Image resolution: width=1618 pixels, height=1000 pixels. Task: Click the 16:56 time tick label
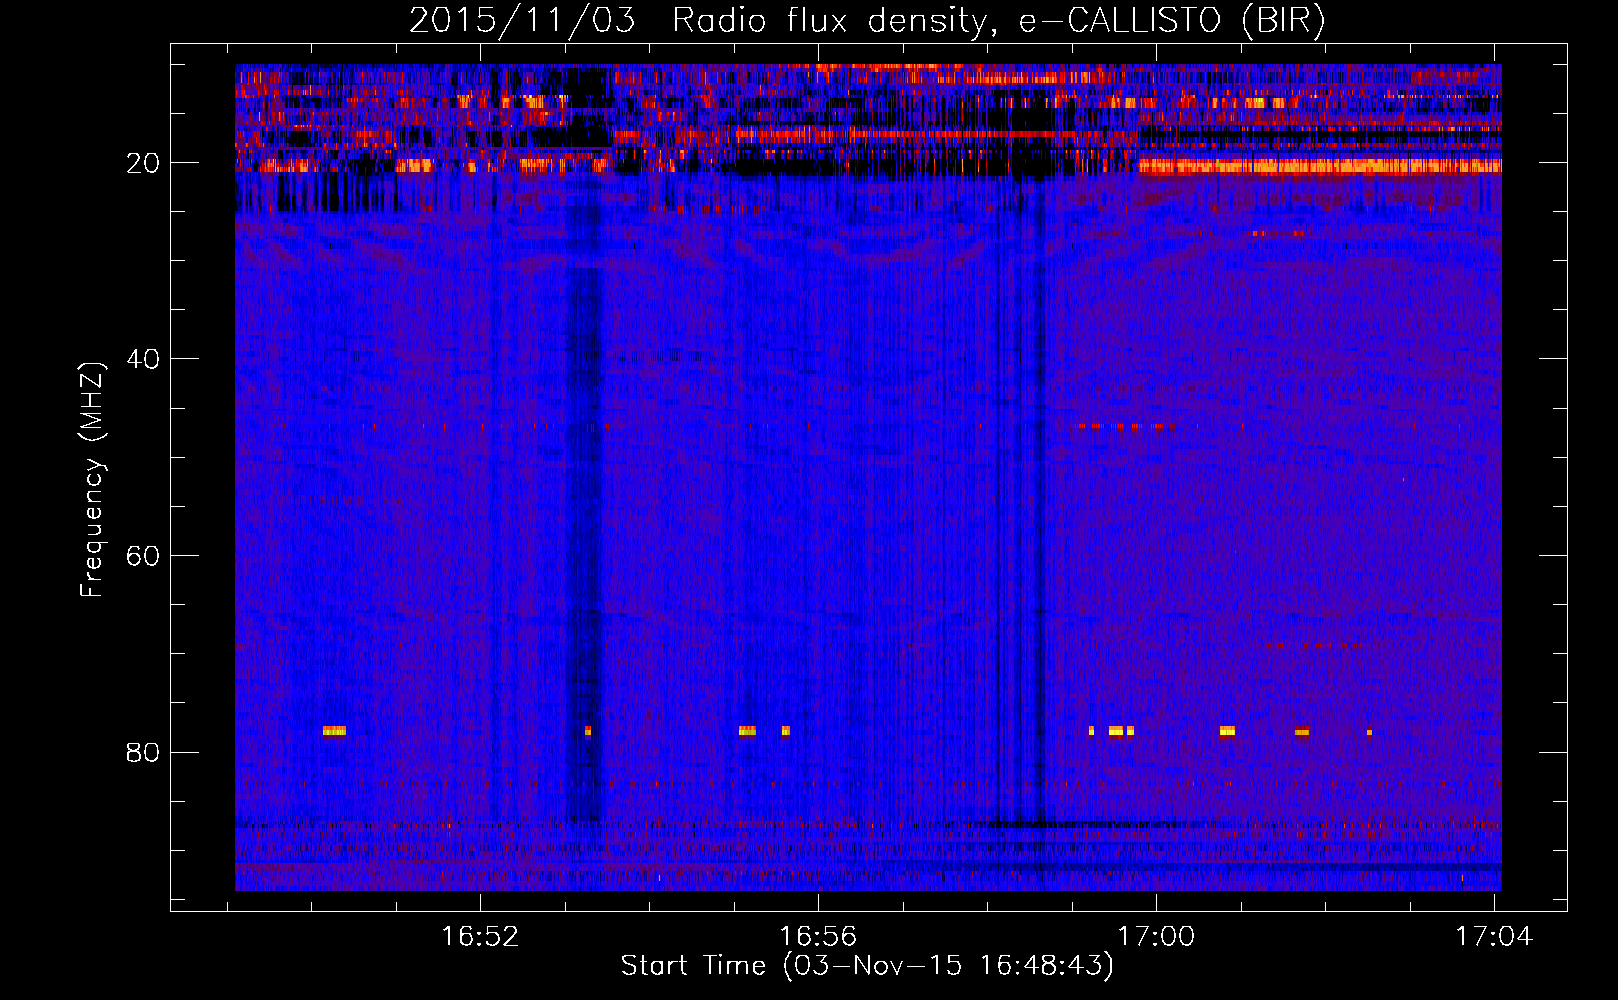point(819,937)
